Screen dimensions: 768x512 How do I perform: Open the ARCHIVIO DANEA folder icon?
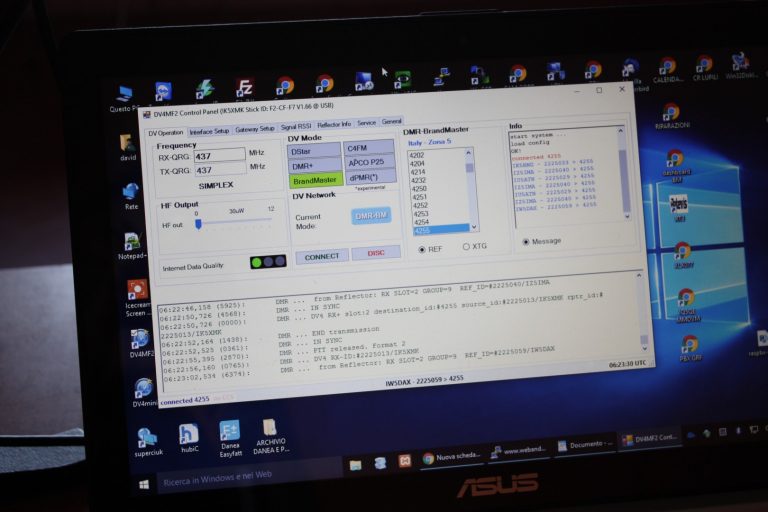[x=271, y=437]
